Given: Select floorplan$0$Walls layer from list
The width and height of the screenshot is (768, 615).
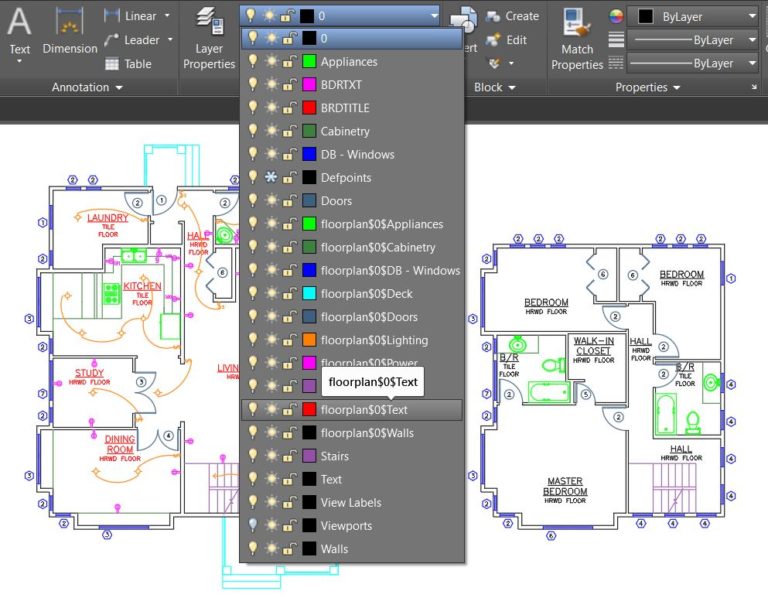Looking at the screenshot, I should point(367,433).
